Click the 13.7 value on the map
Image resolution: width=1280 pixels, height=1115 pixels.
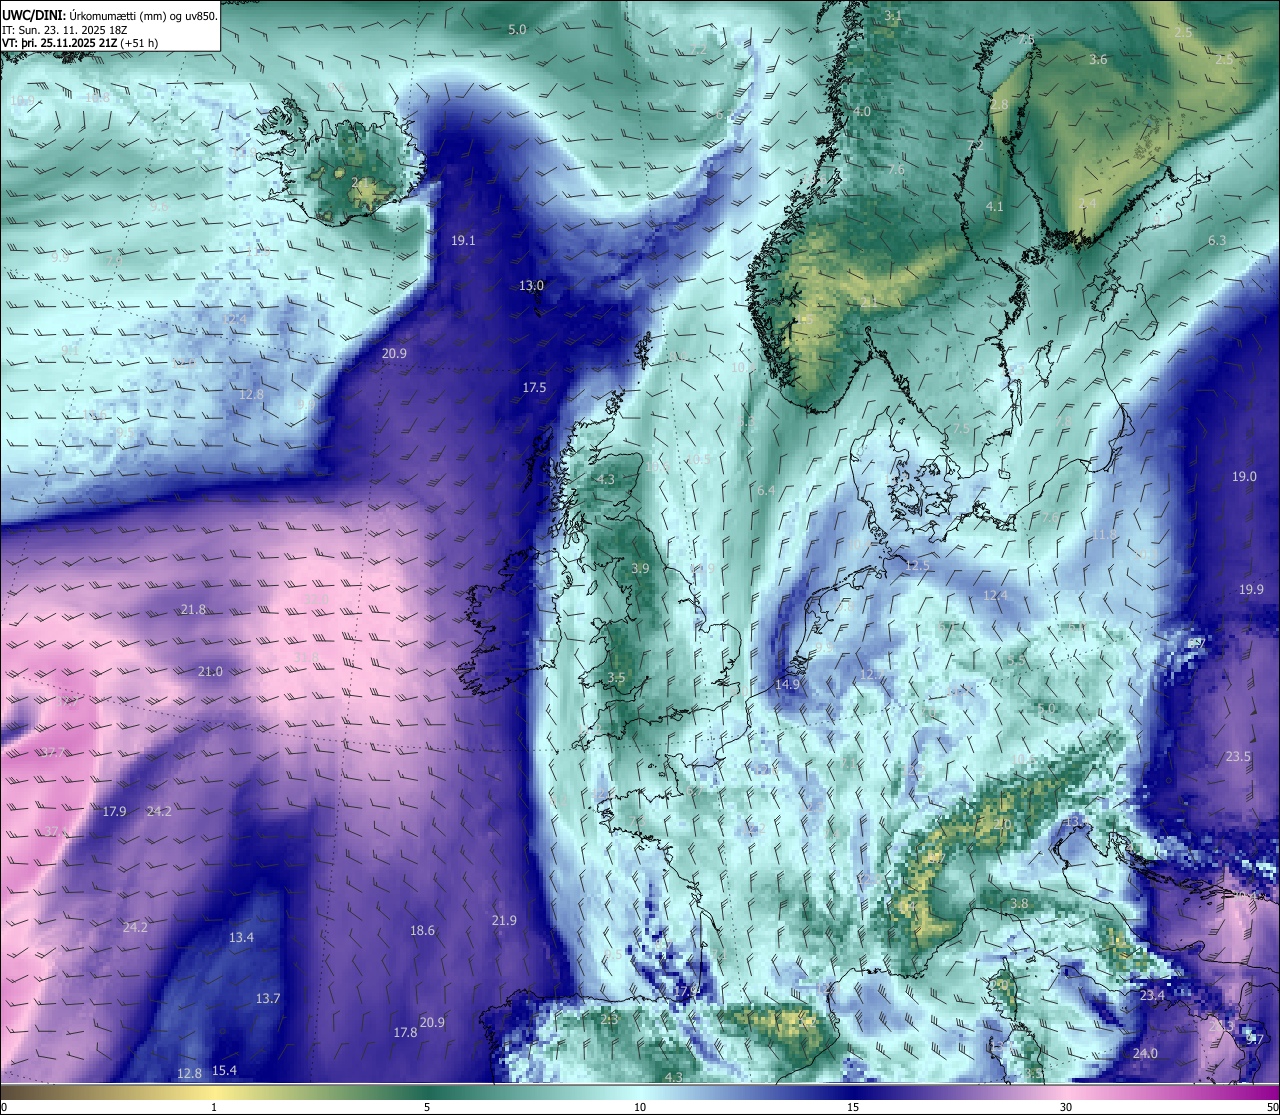tap(267, 999)
